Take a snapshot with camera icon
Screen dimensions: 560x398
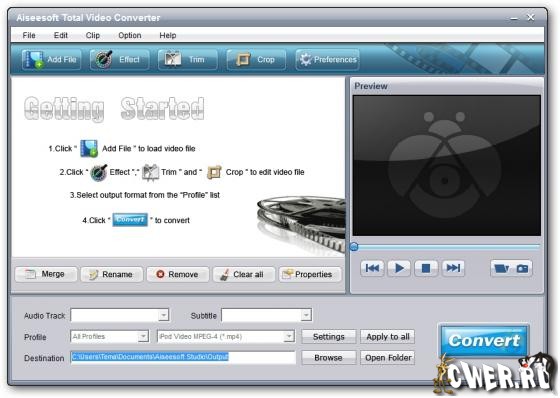pyautogui.click(x=522, y=268)
